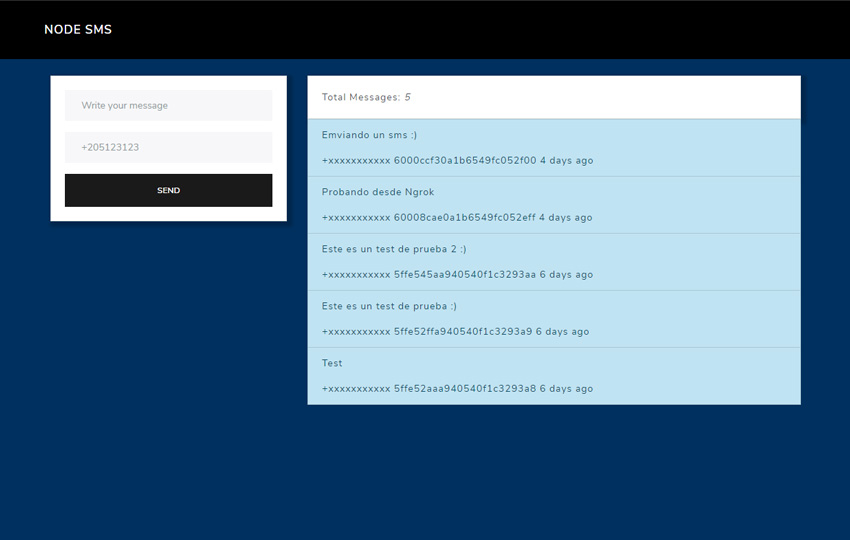Screen dimensions: 850x540
Task: Click the masked phone number under 'Emviando un sms'
Action: 356,160
